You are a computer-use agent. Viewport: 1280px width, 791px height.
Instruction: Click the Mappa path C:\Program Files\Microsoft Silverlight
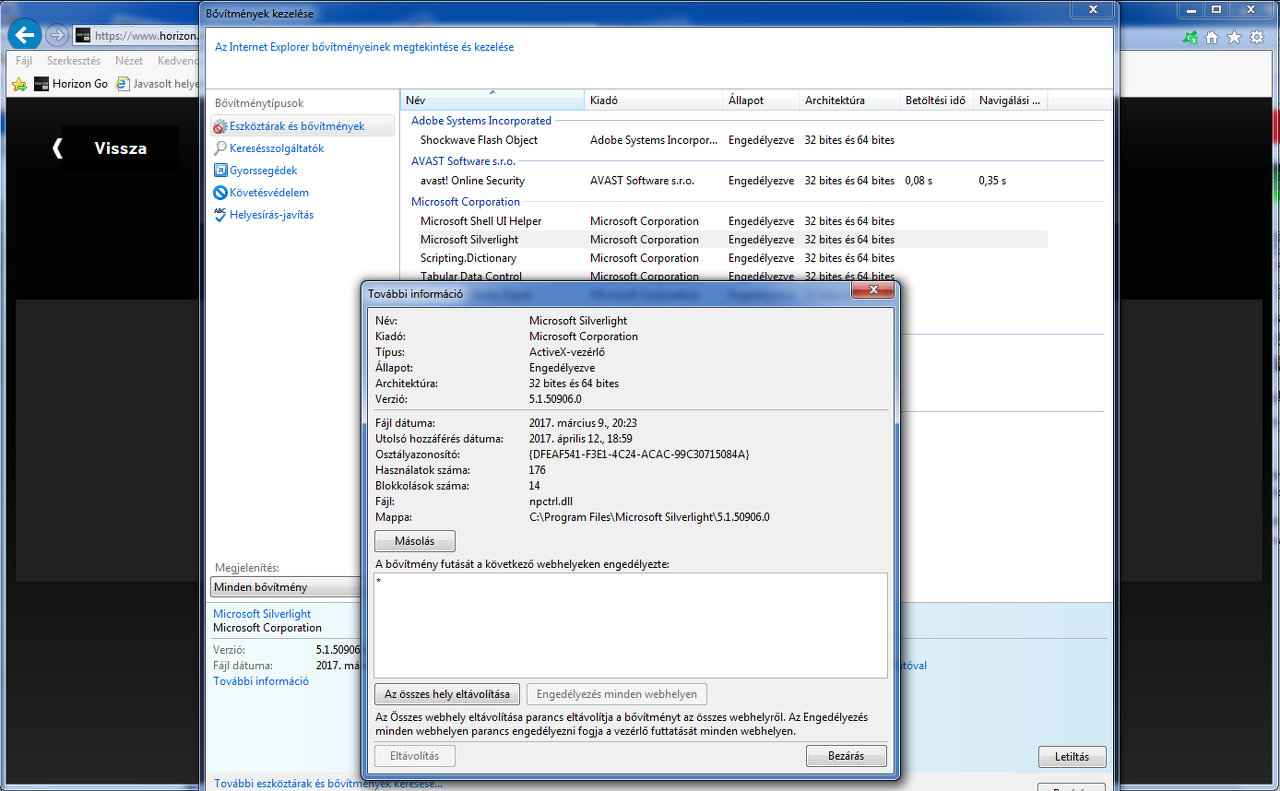pyautogui.click(x=649, y=517)
